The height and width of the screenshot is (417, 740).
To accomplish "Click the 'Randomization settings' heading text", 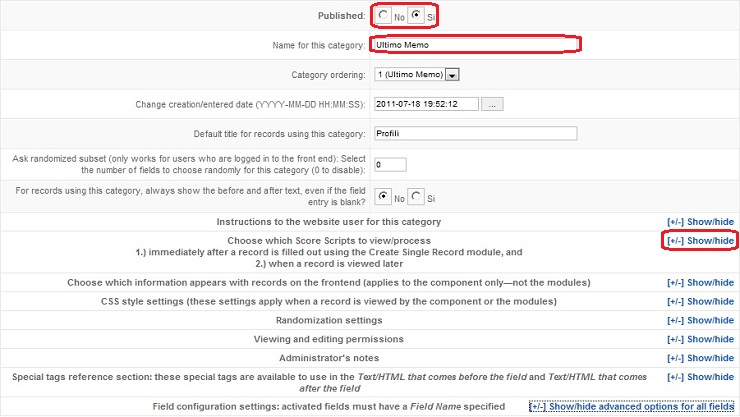I will point(329,320).
